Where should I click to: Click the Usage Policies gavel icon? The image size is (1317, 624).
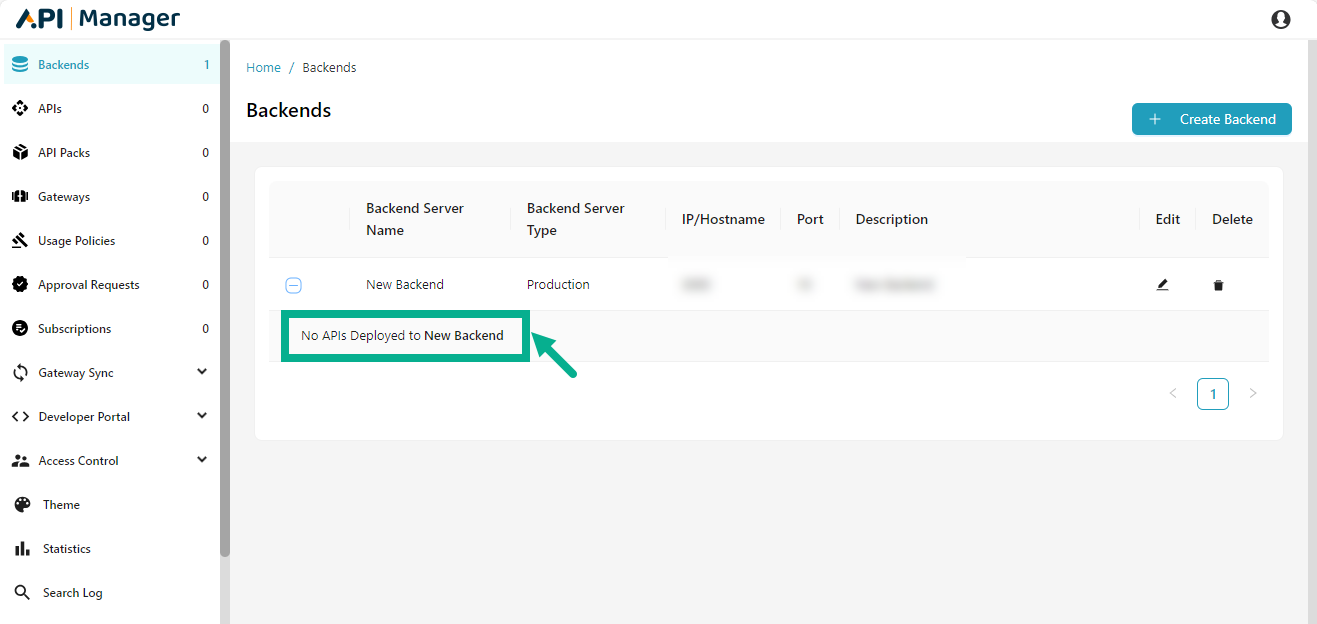click(20, 241)
